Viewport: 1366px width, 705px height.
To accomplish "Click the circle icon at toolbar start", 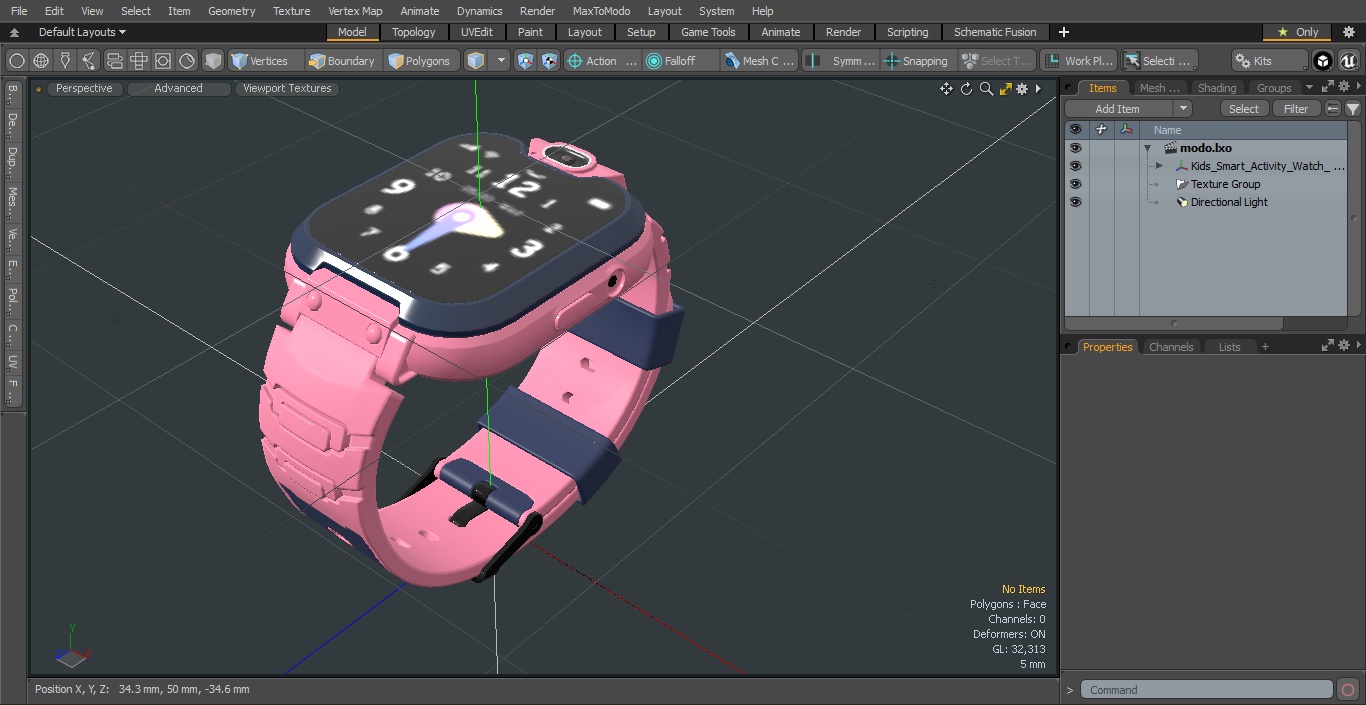I will pyautogui.click(x=16, y=61).
